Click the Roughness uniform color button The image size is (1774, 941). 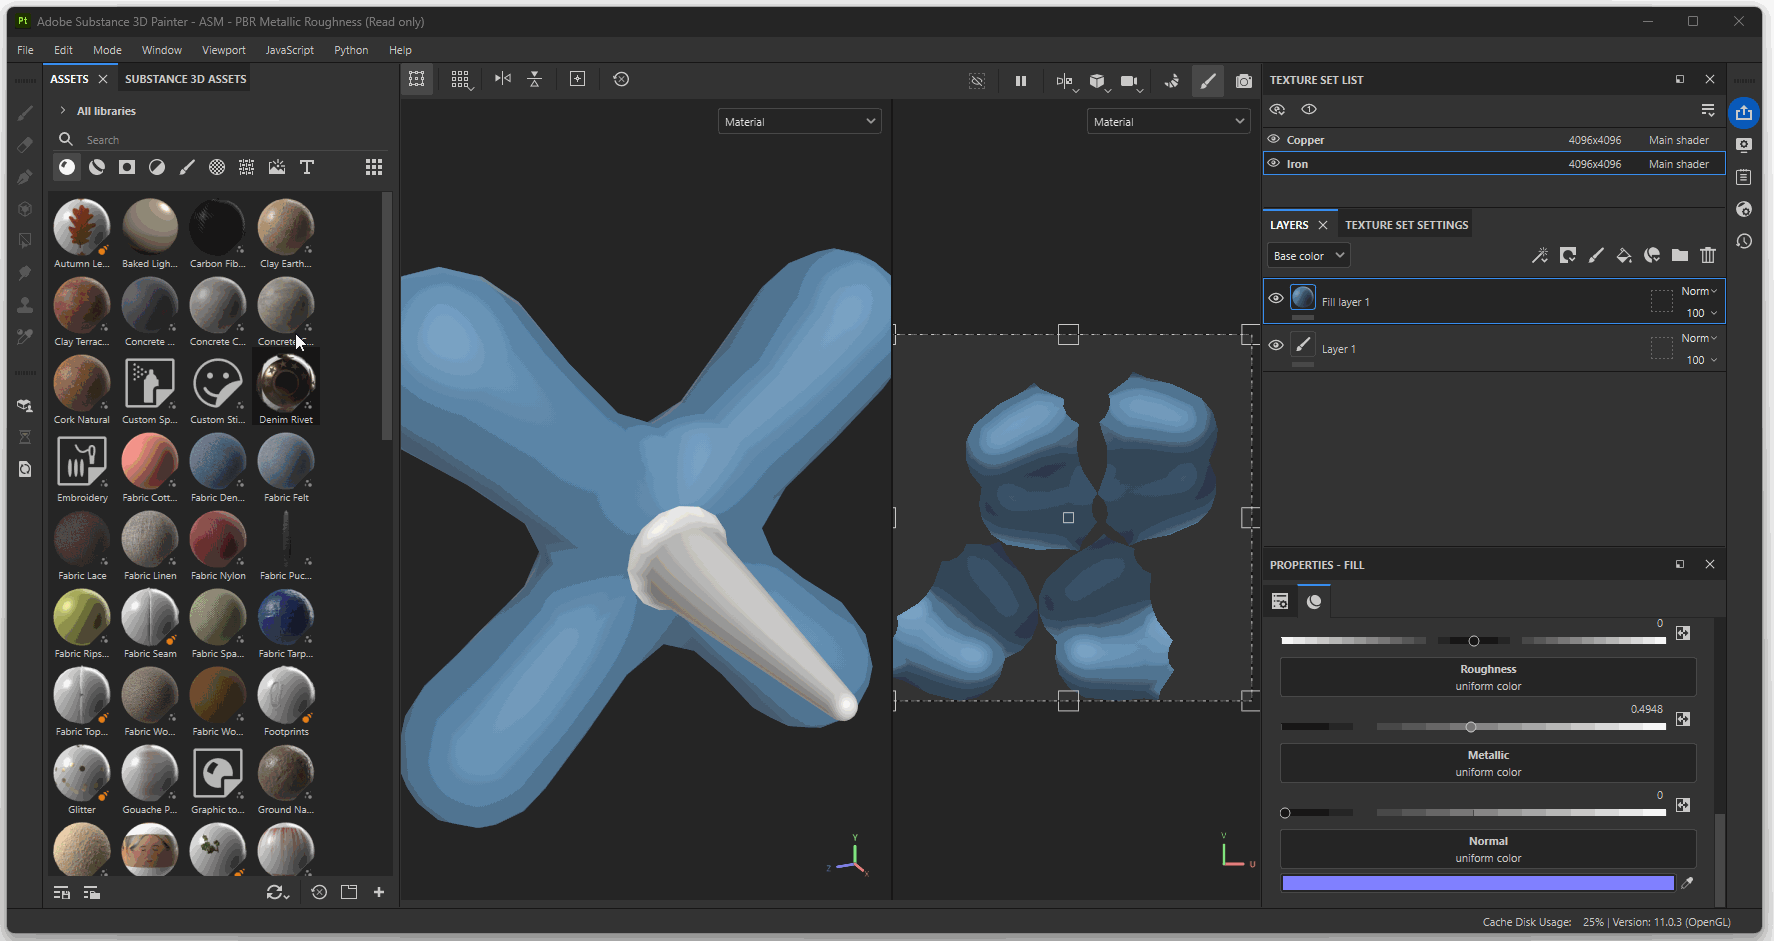[x=1487, y=677]
